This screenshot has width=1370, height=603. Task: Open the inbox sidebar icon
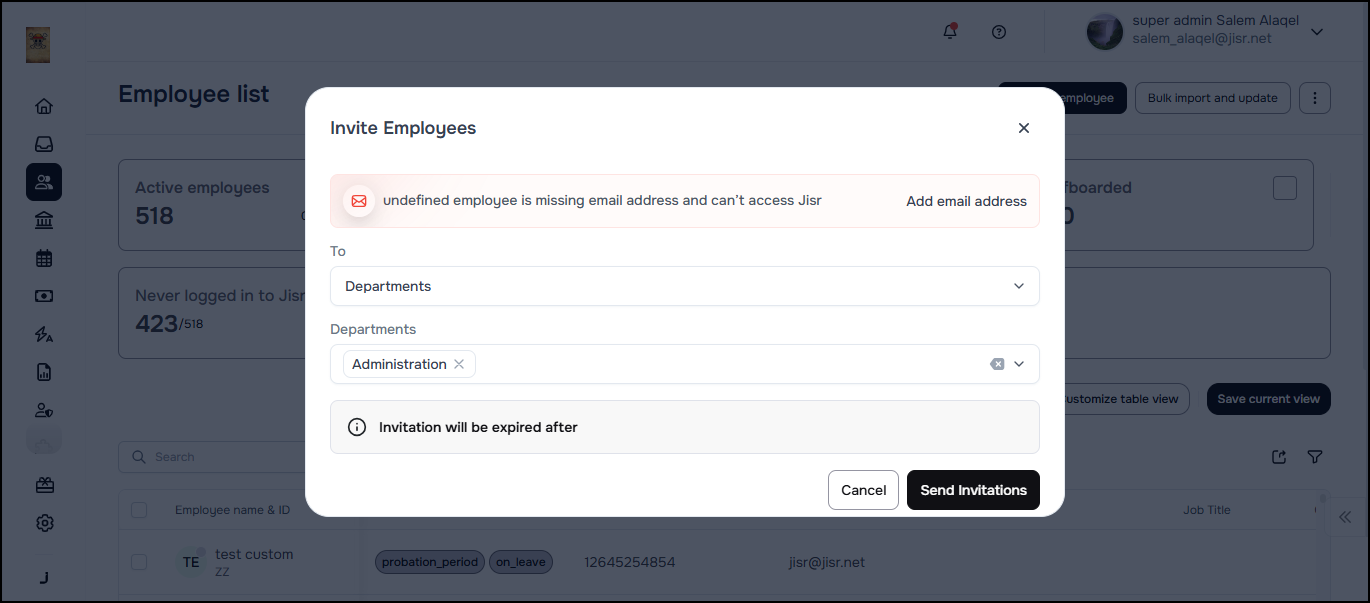44,144
